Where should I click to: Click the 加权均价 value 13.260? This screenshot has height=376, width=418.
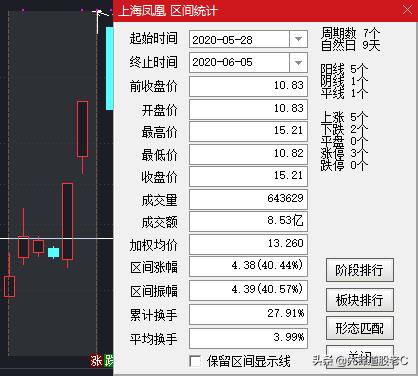tap(248, 244)
